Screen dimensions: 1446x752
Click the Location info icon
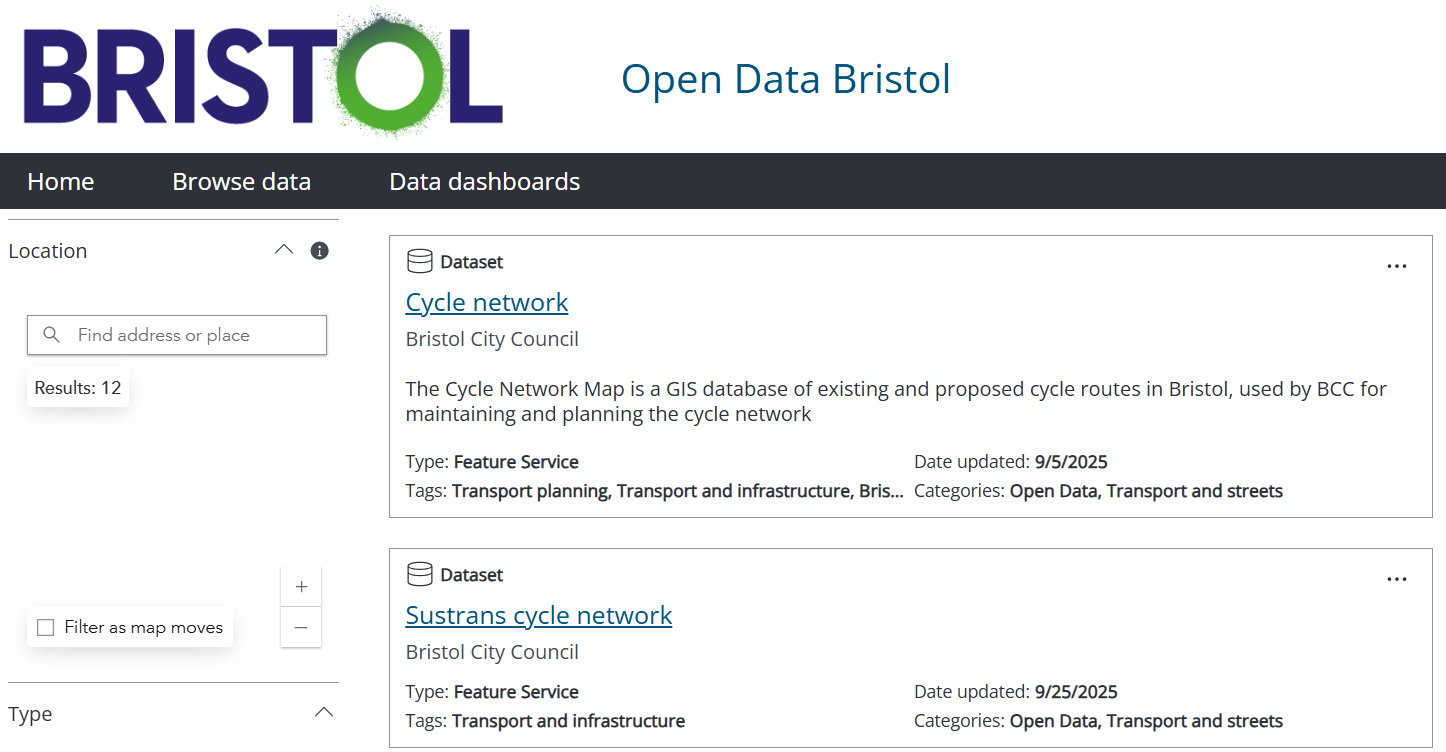click(320, 251)
